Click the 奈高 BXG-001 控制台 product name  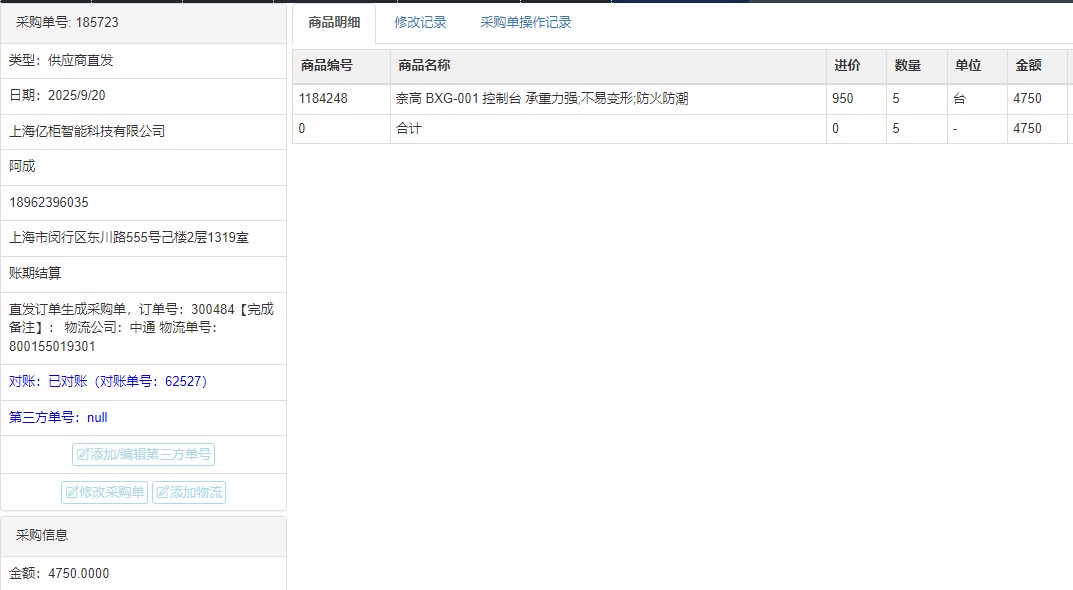coord(542,99)
